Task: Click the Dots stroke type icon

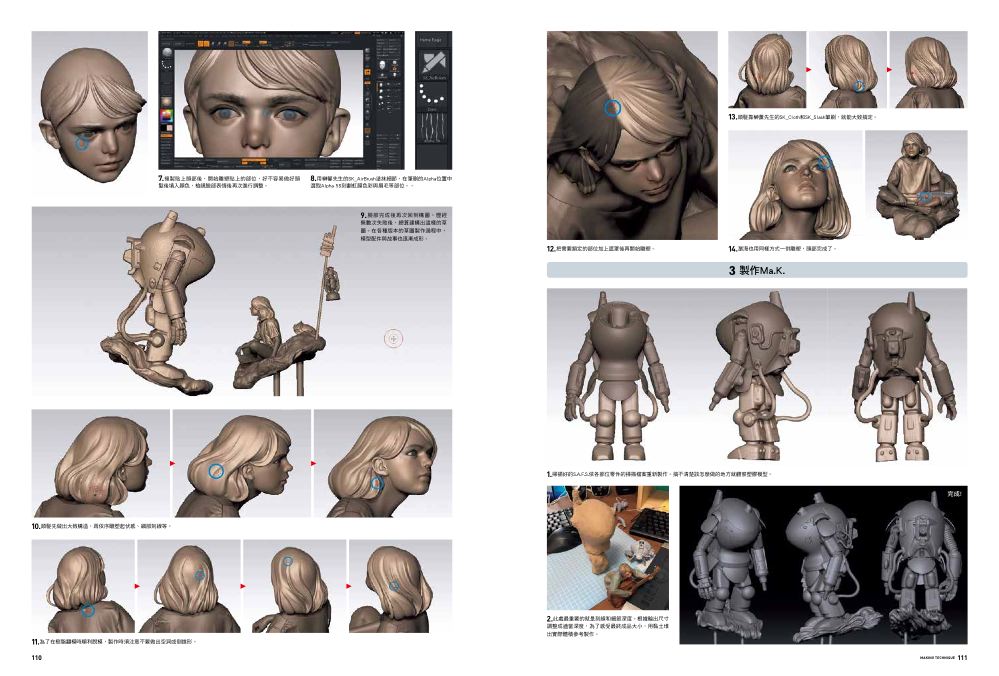Action: tap(433, 96)
